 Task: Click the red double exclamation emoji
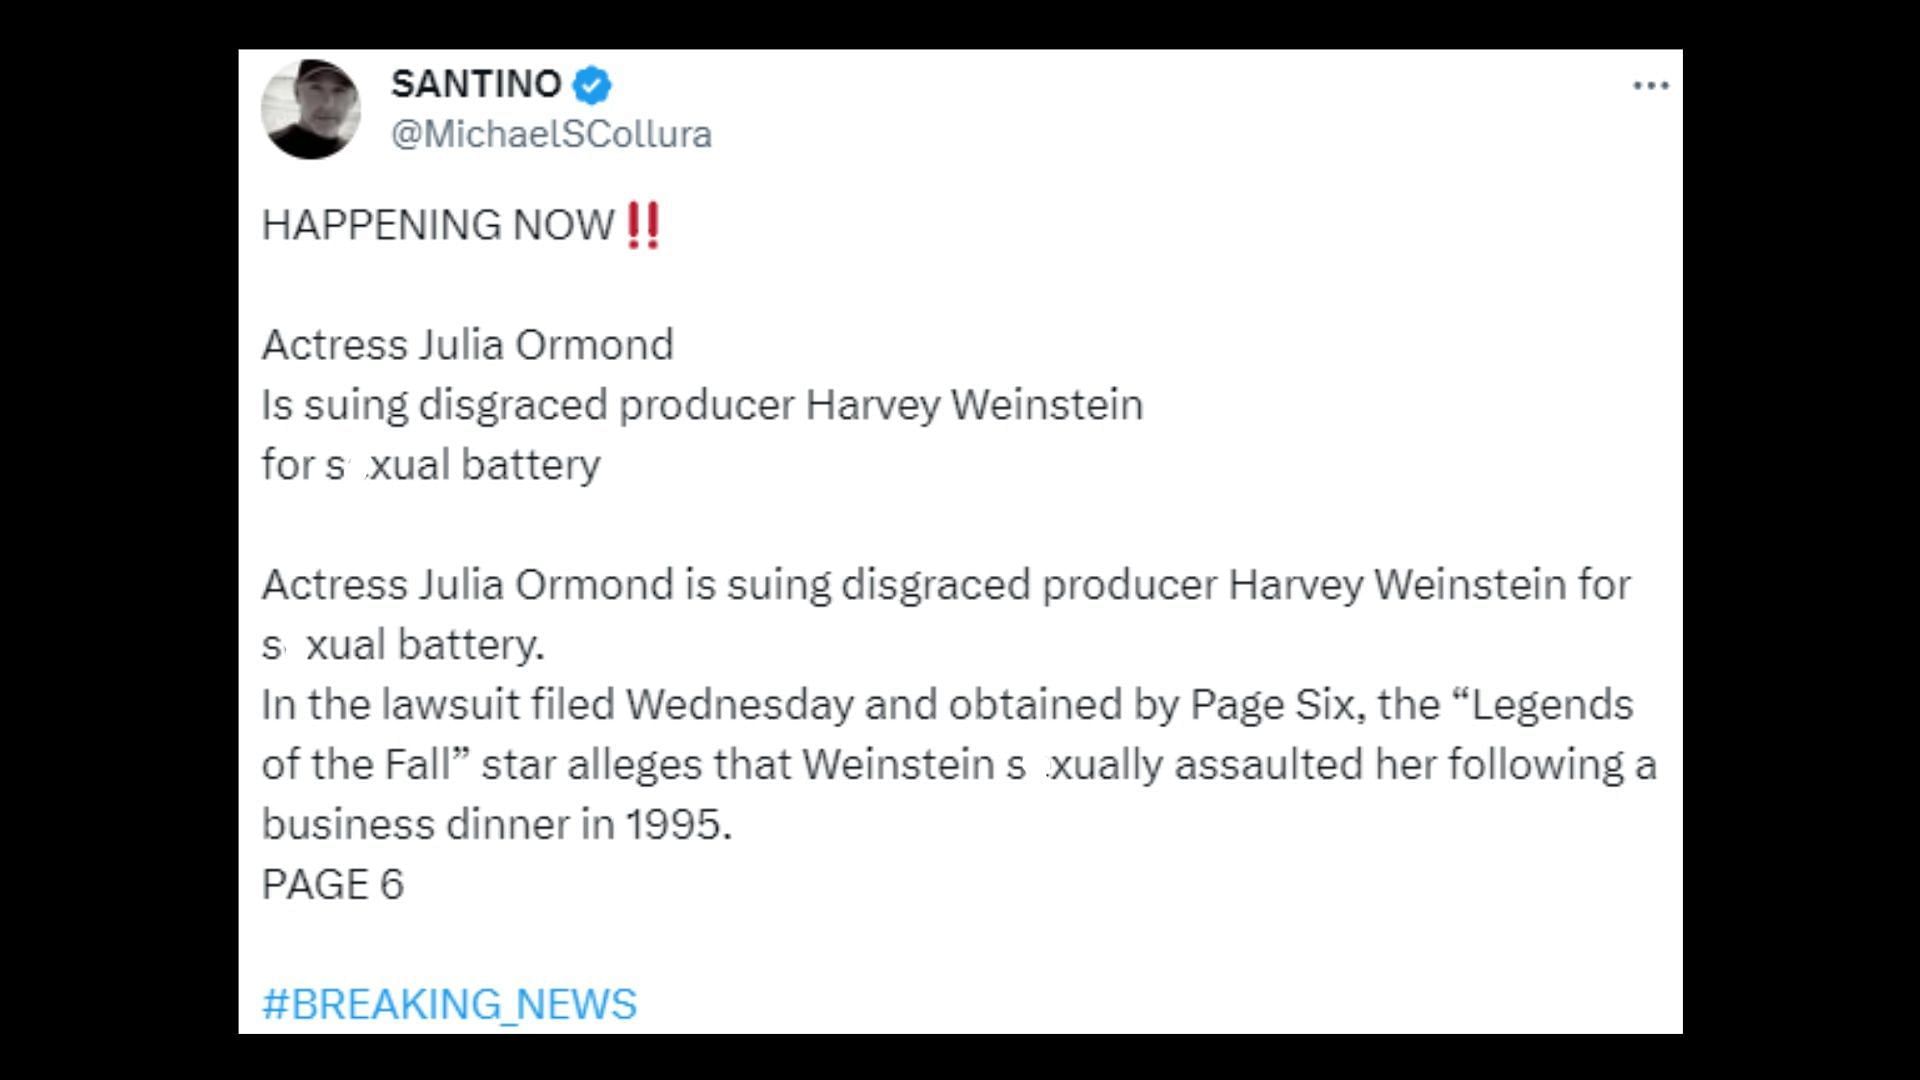coord(642,225)
